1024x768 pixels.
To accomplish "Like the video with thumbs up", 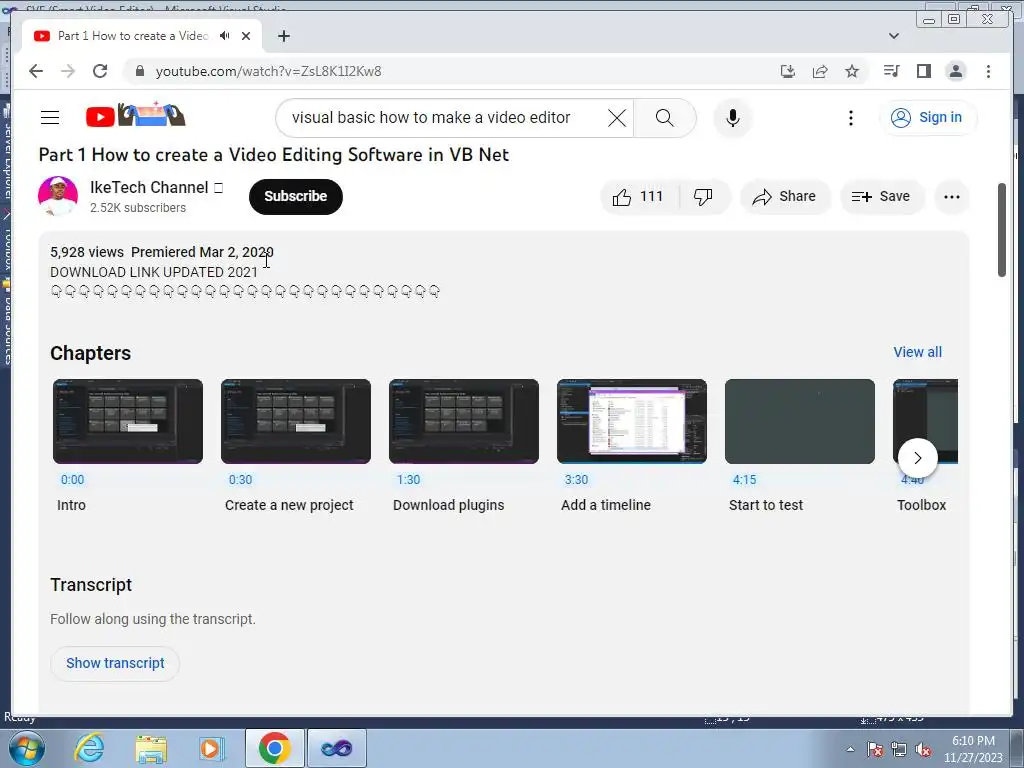I will (638, 197).
